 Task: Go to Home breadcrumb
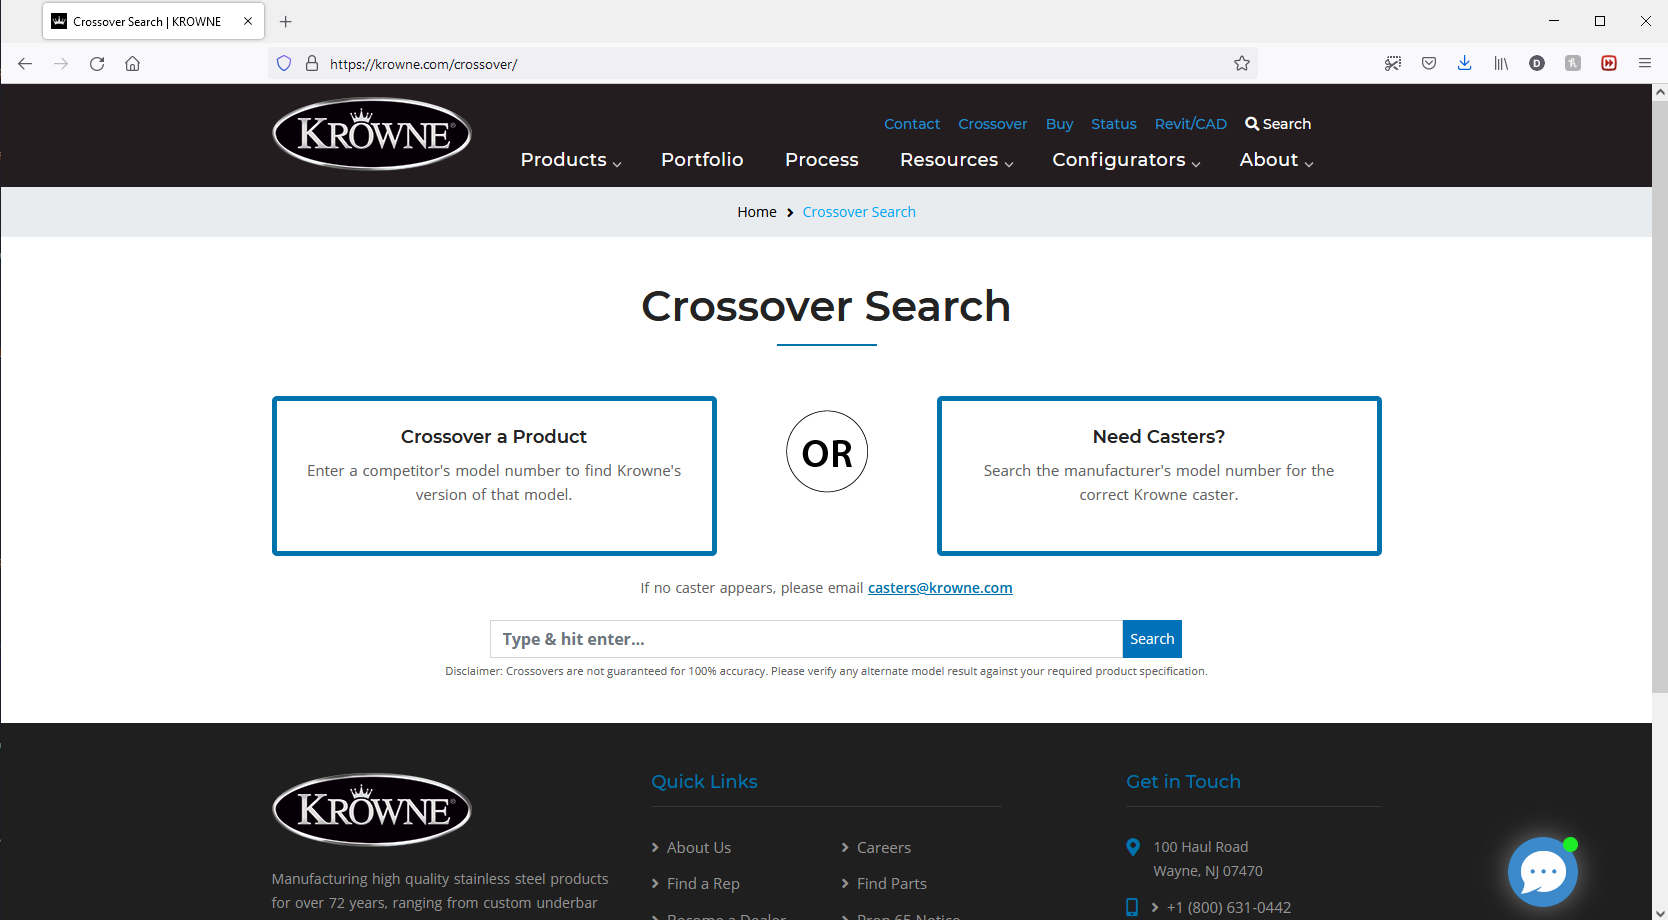(x=757, y=212)
